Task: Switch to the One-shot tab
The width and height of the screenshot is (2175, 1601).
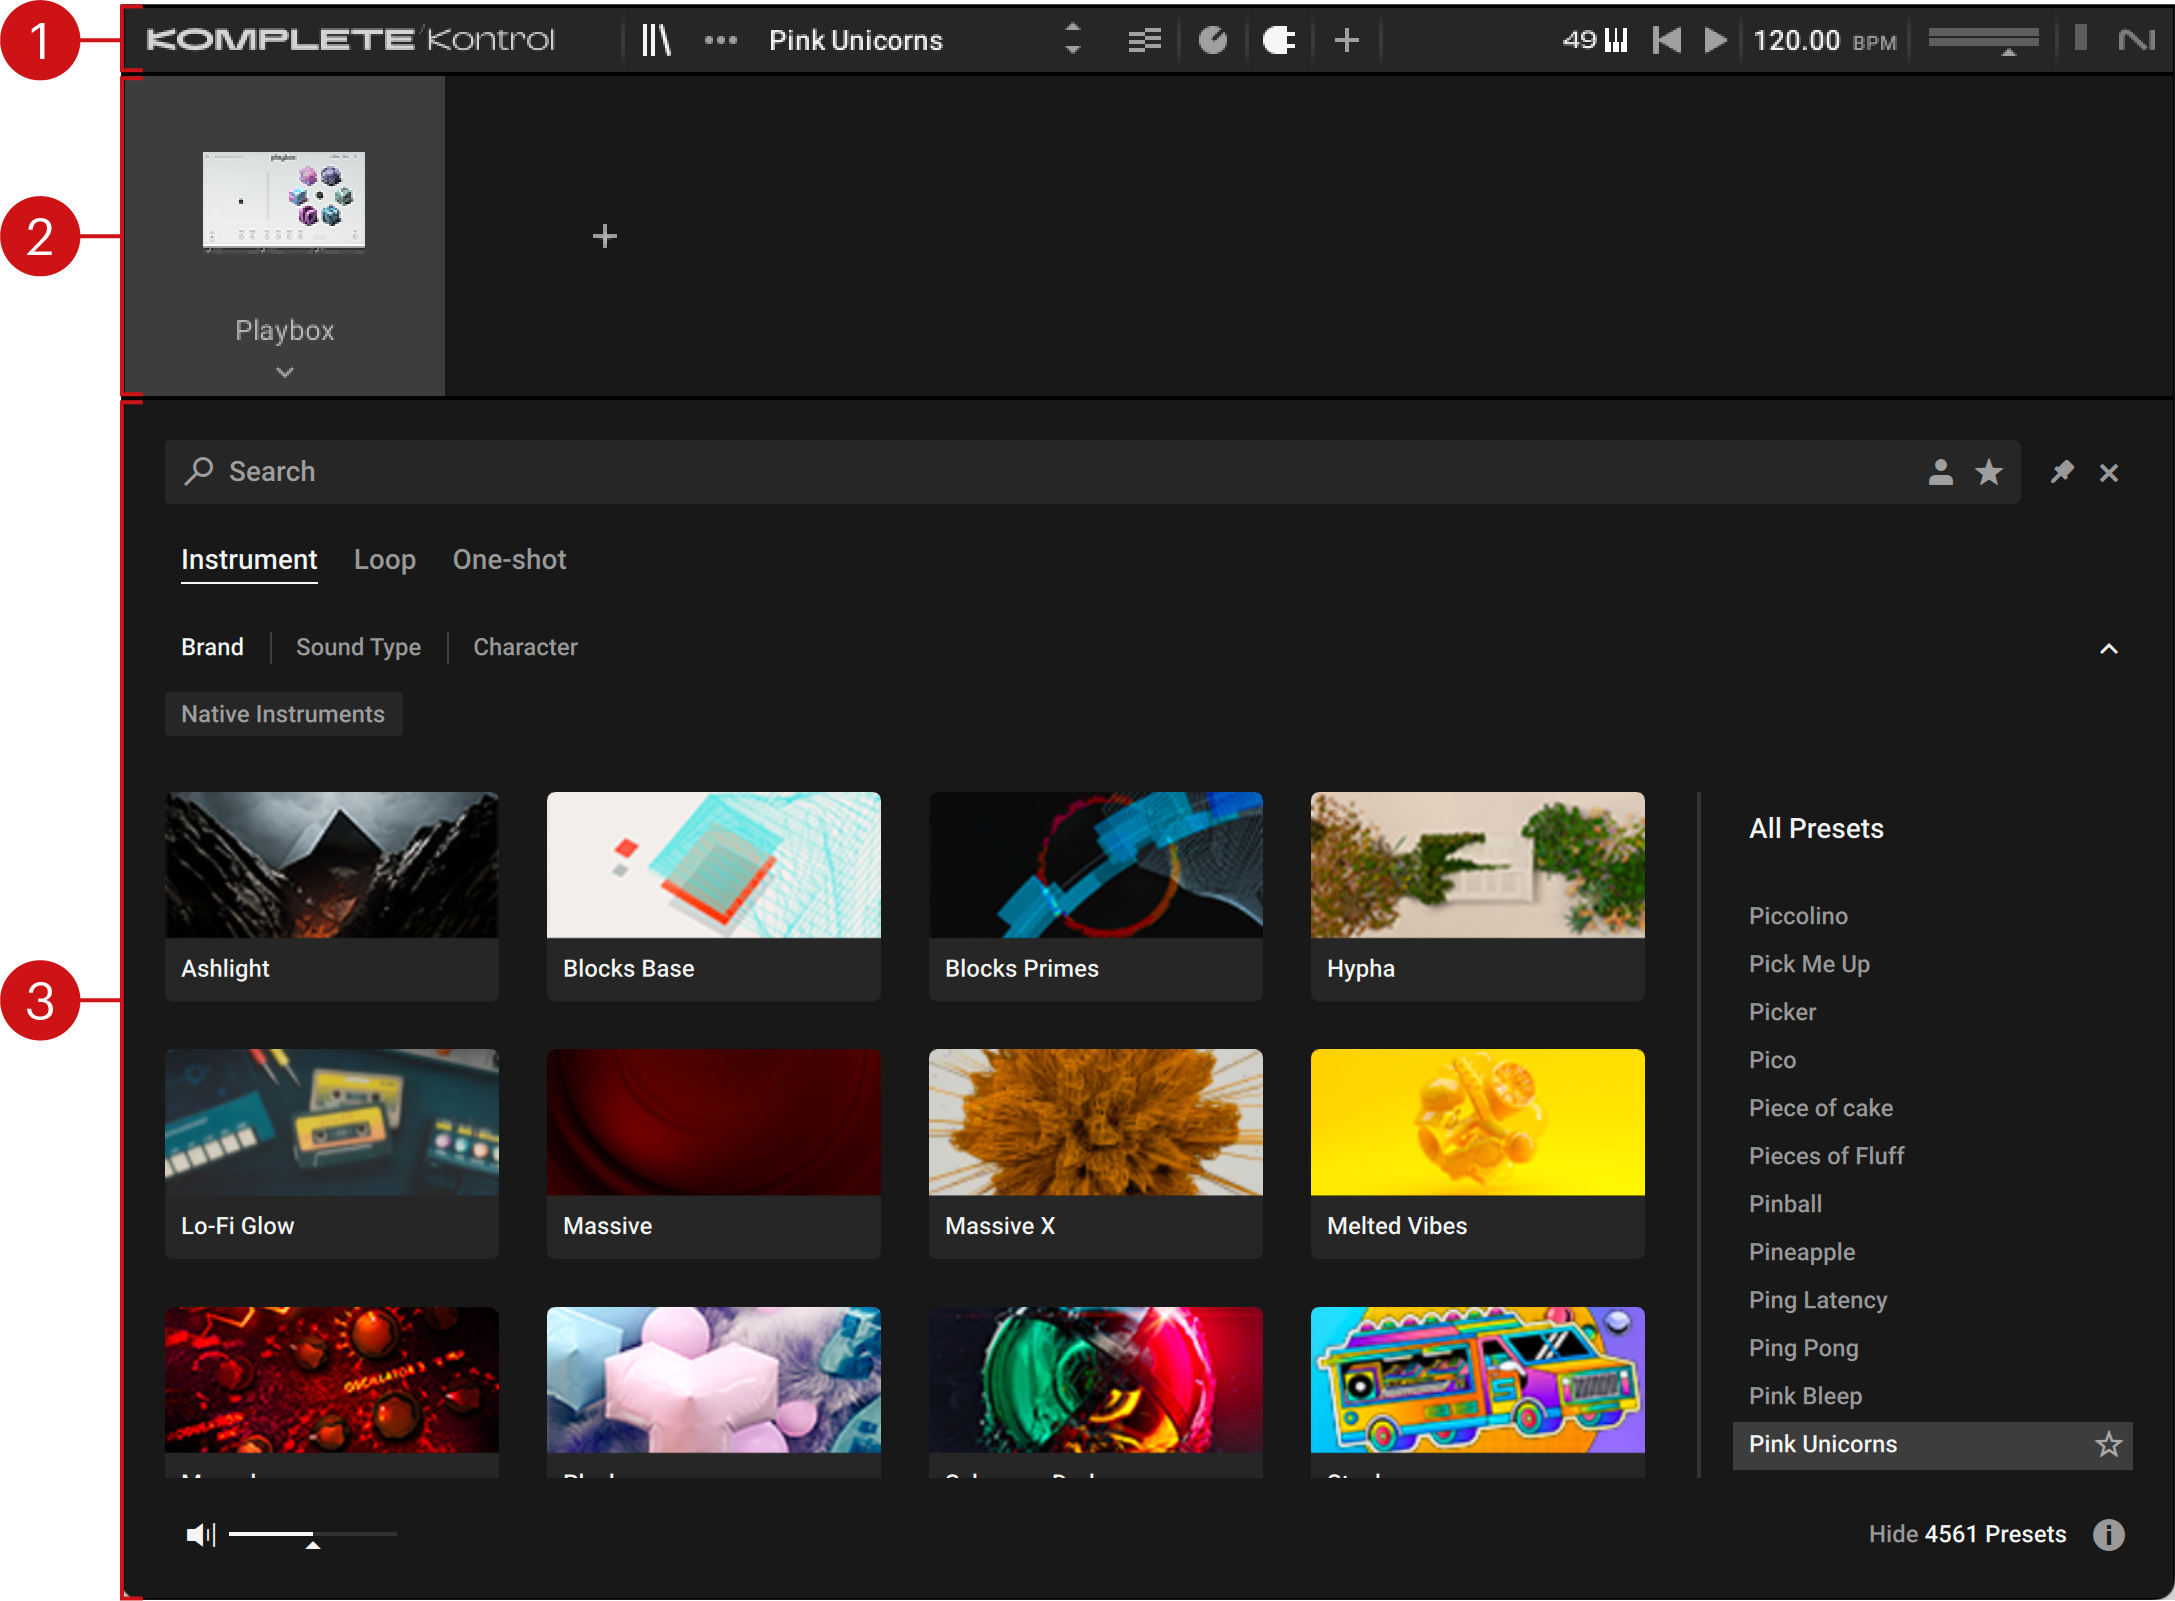Action: point(510,560)
